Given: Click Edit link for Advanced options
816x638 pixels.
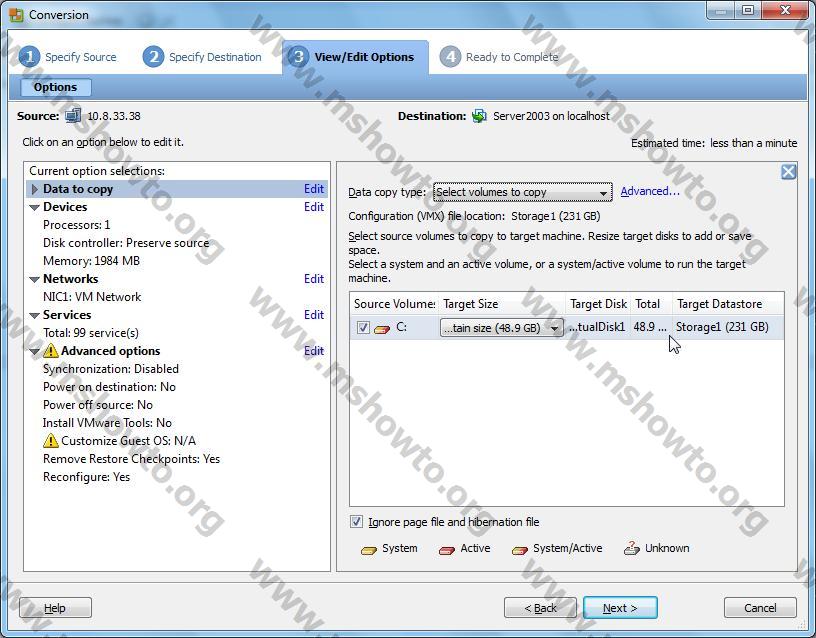Looking at the screenshot, I should pyautogui.click(x=314, y=351).
